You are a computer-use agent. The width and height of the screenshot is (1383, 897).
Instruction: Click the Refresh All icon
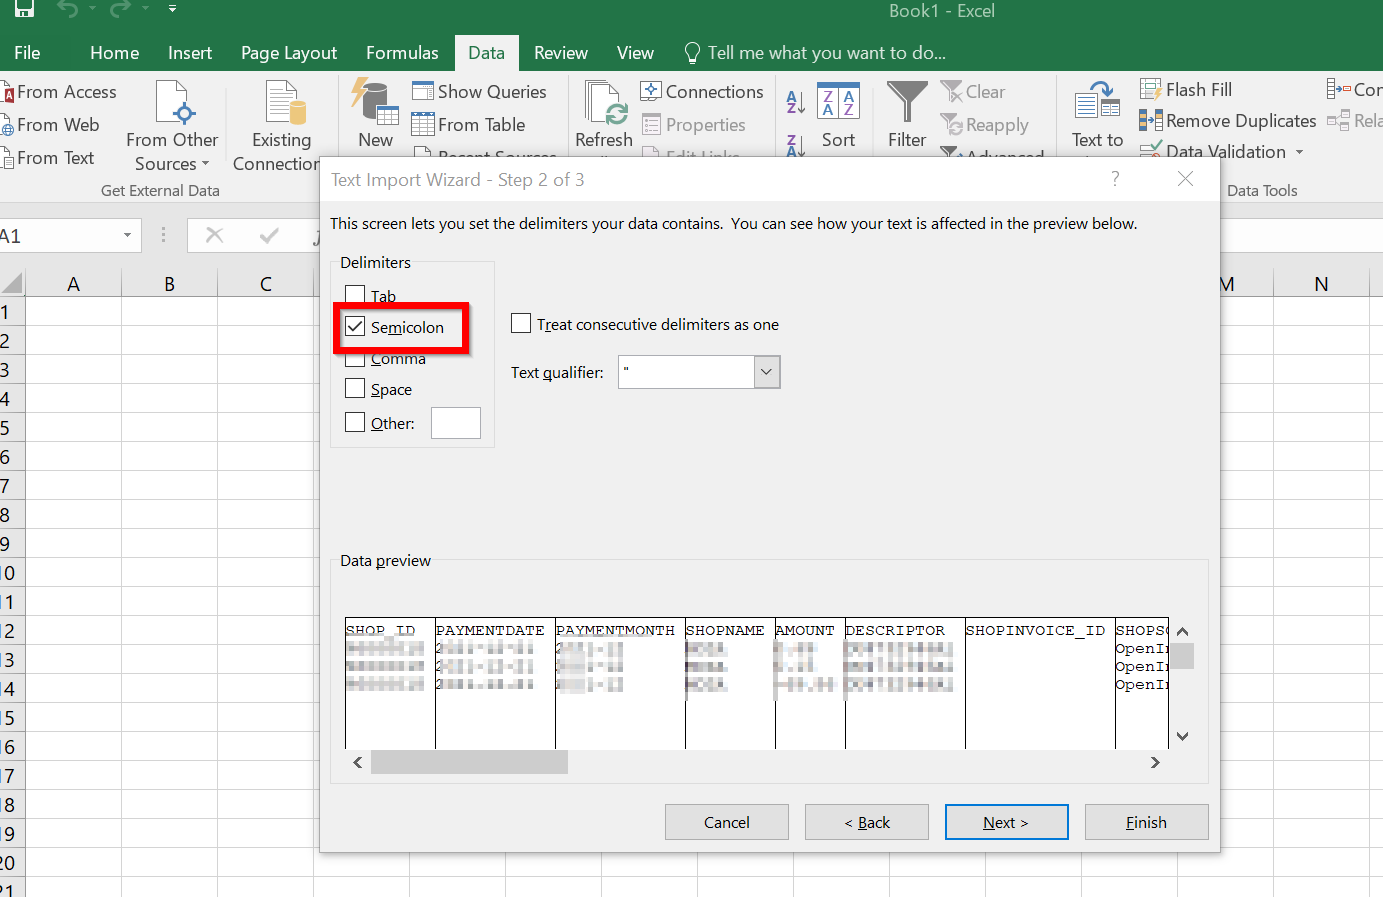[x=605, y=104]
